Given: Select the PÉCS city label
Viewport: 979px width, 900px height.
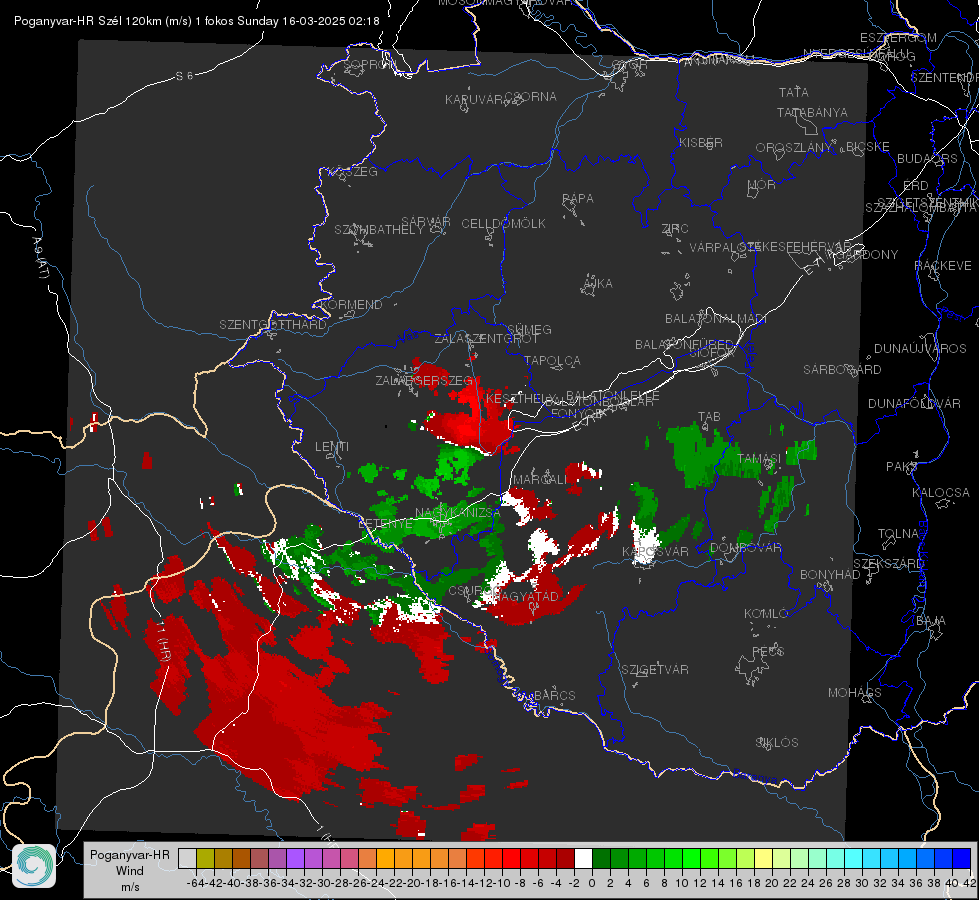Looking at the screenshot, I should 768,652.
